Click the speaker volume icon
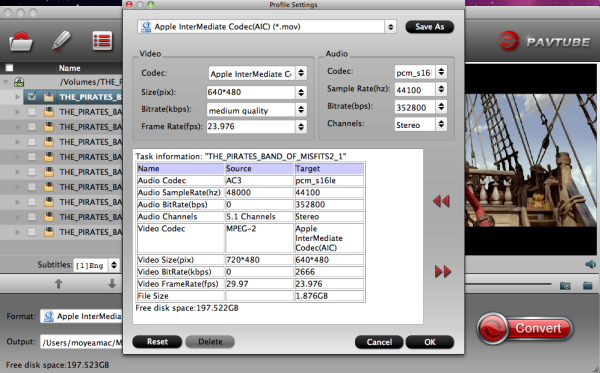 coord(590,264)
